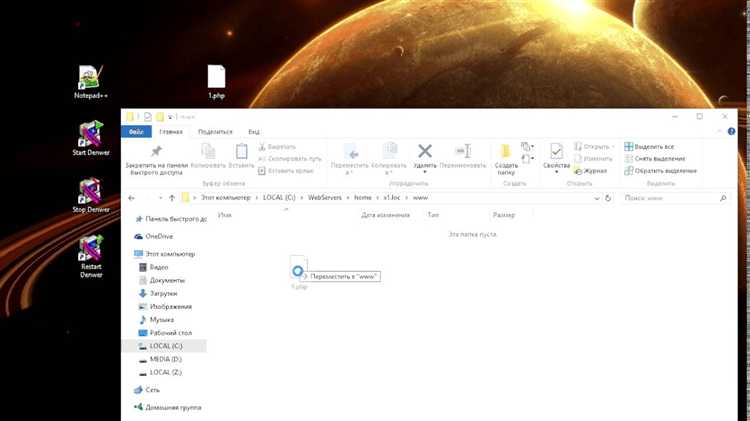750x421 pixels.
Task: Create a new folder (Создать папку)
Action: [x=506, y=159]
